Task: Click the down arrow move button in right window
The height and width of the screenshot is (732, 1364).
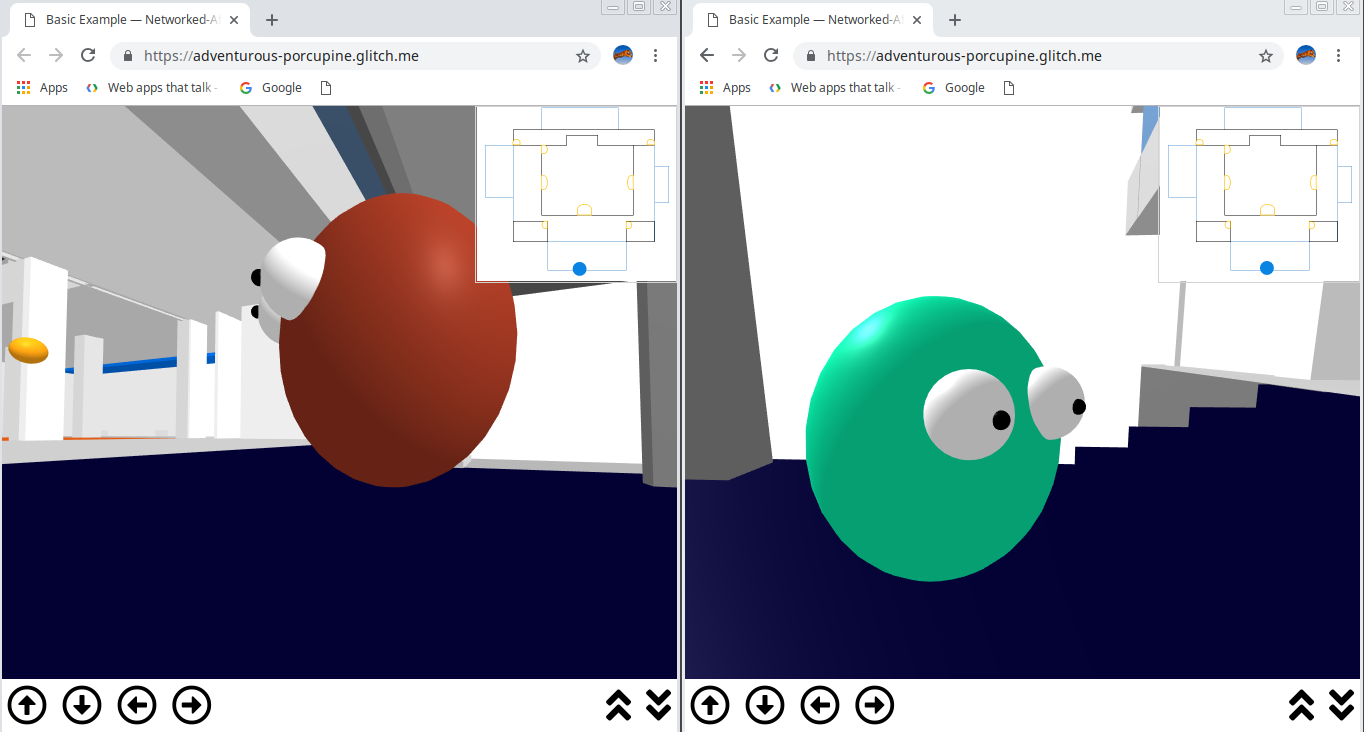Action: pyautogui.click(x=765, y=706)
